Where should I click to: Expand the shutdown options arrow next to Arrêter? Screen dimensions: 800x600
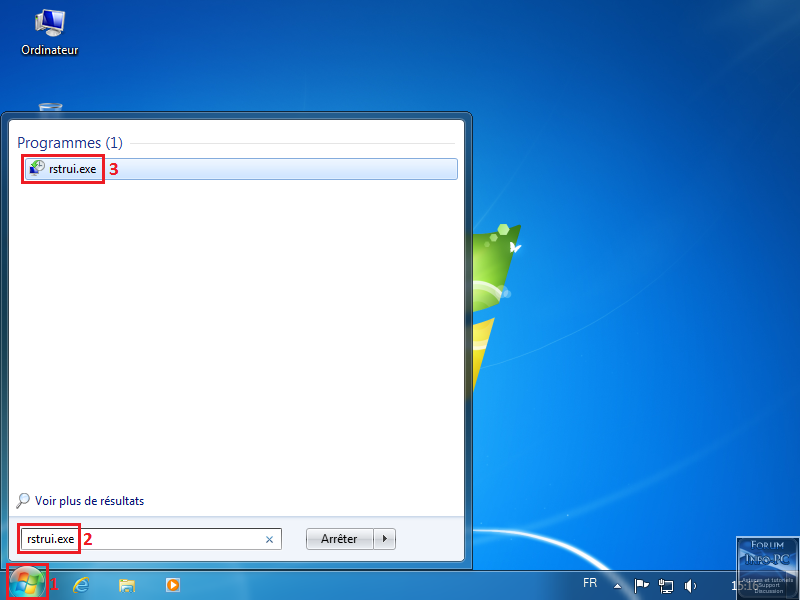click(x=386, y=539)
